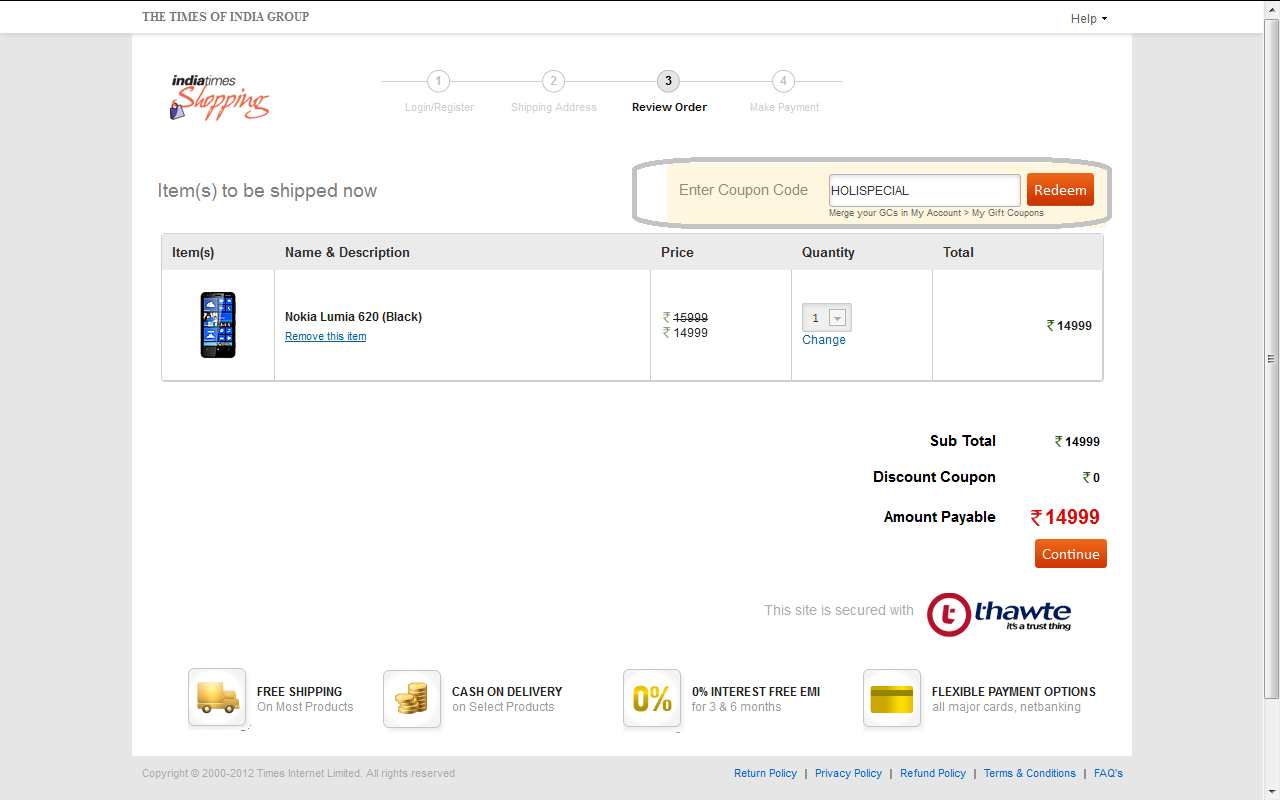The height and width of the screenshot is (800, 1280).
Task: Go to step 1 Login/Register
Action: (439, 81)
